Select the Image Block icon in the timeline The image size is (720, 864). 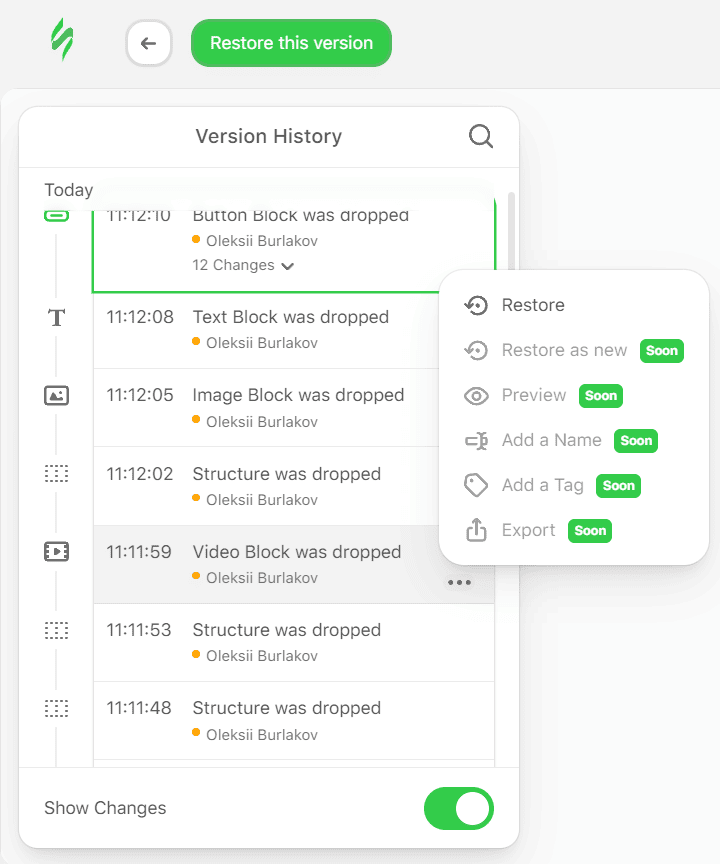[x=56, y=395]
